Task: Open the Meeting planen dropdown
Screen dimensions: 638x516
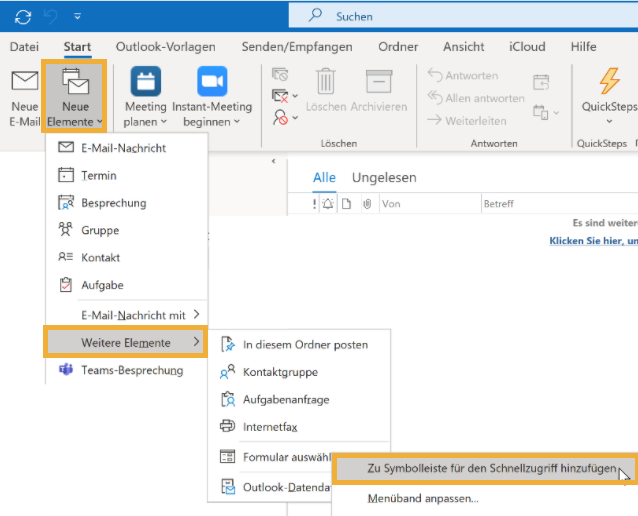Action: point(146,97)
